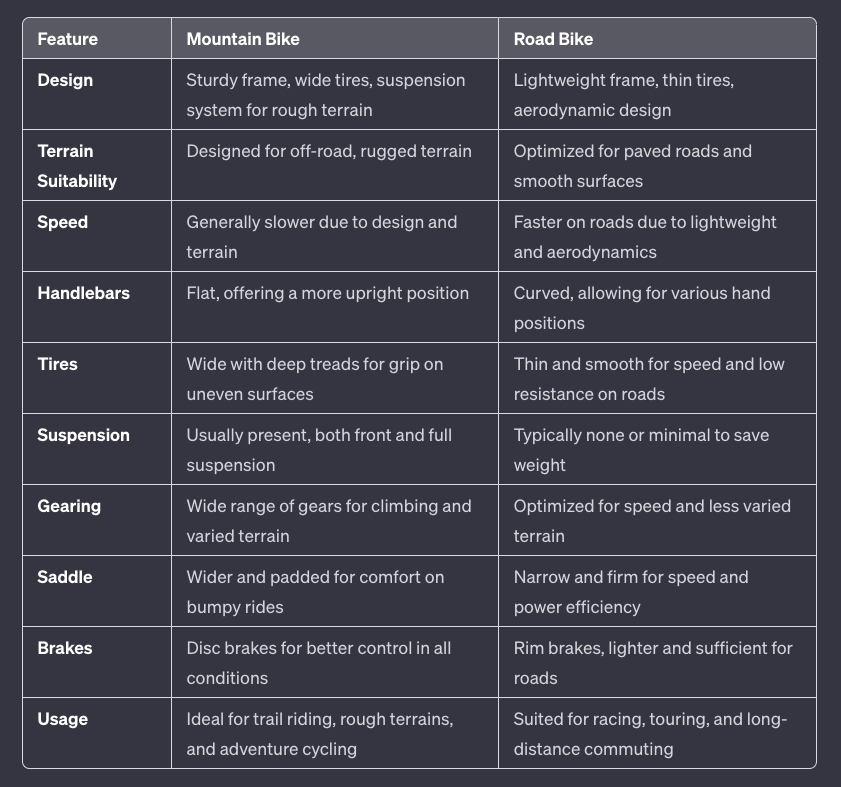The image size is (841, 787).
Task: Click the Road Bike column header
Action: point(553,39)
